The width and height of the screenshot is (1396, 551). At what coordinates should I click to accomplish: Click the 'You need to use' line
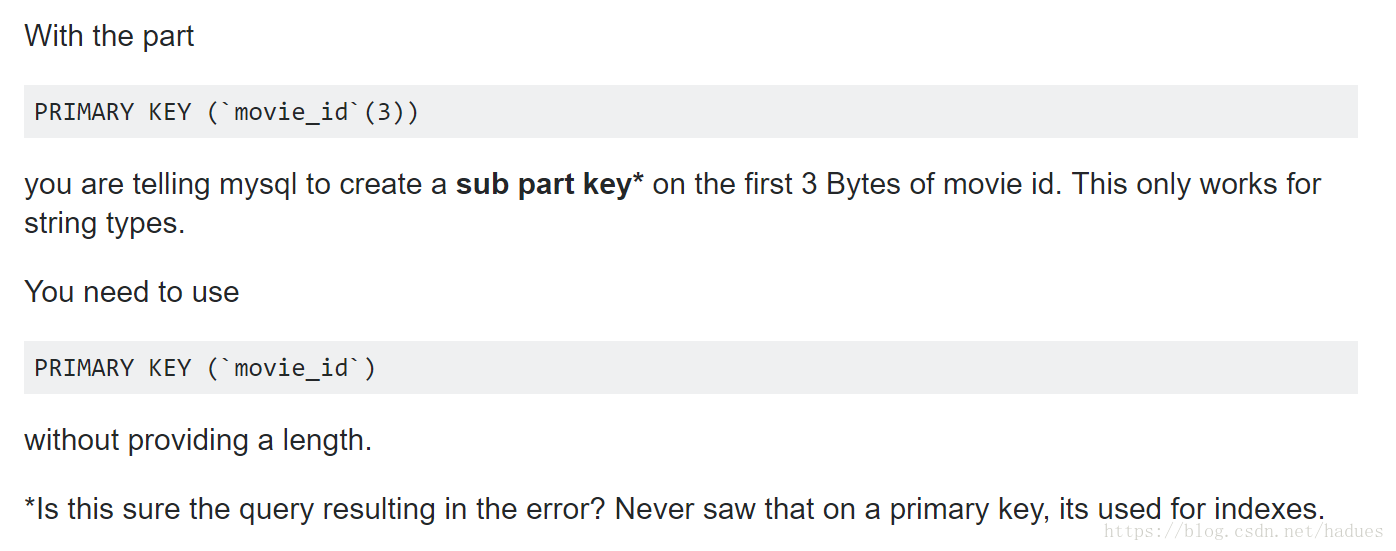[132, 292]
